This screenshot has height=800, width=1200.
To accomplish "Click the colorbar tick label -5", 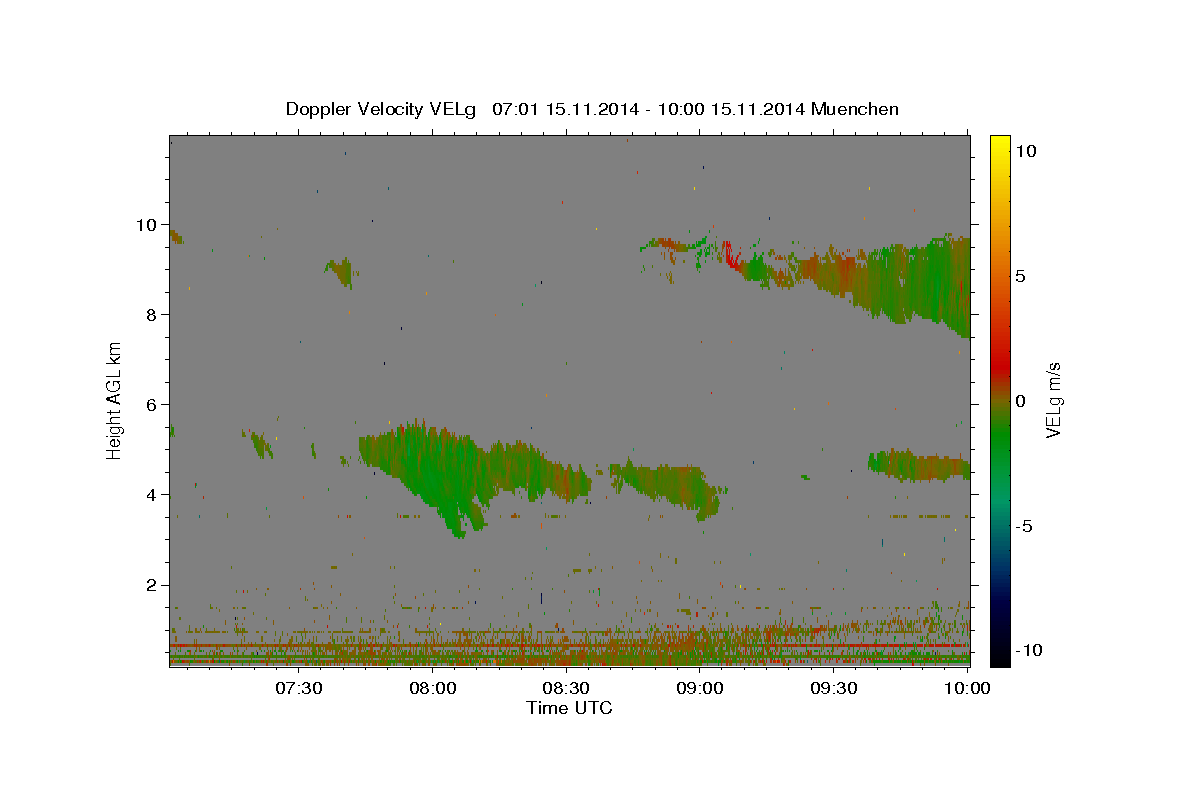I will click(x=1024, y=526).
